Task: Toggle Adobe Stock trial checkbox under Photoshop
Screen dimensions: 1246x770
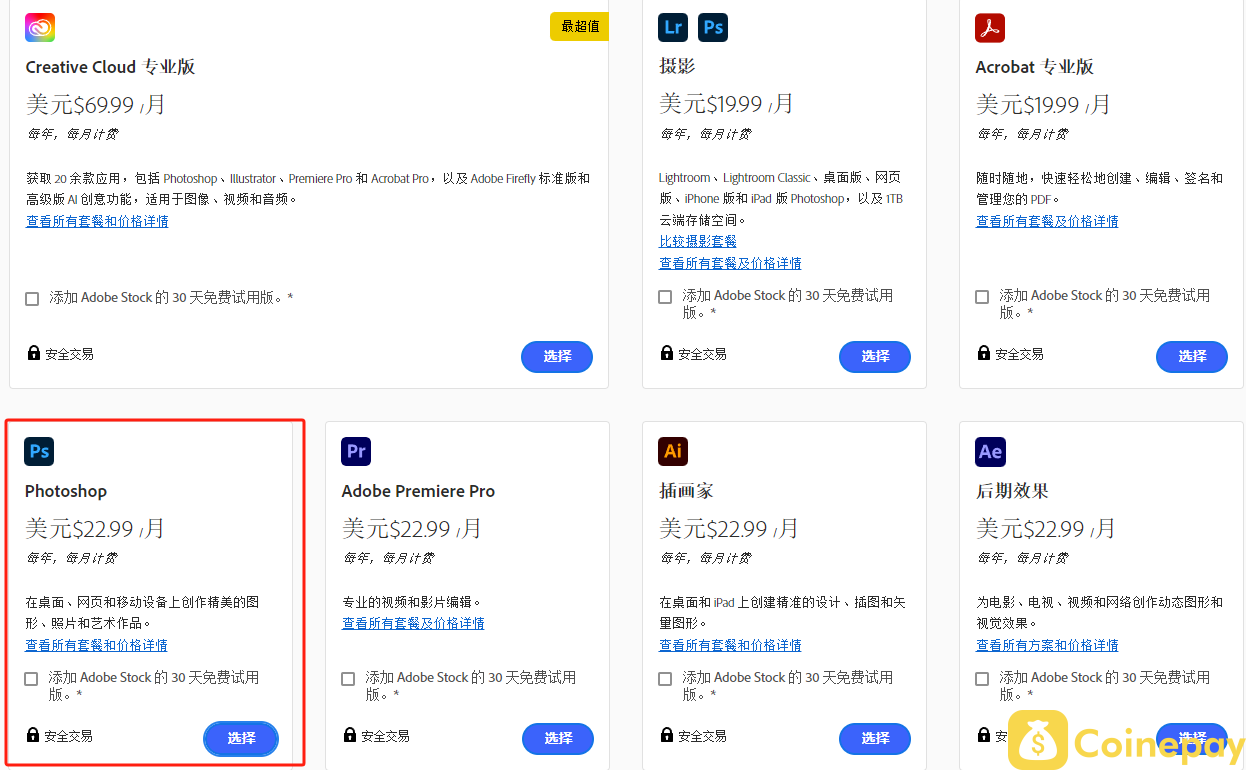Action: 31,679
